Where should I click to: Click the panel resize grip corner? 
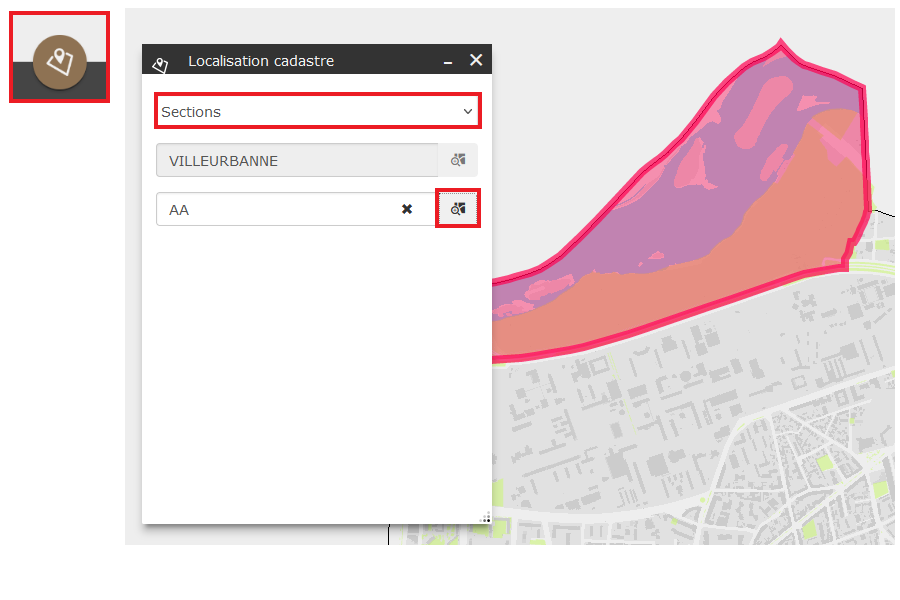(485, 517)
